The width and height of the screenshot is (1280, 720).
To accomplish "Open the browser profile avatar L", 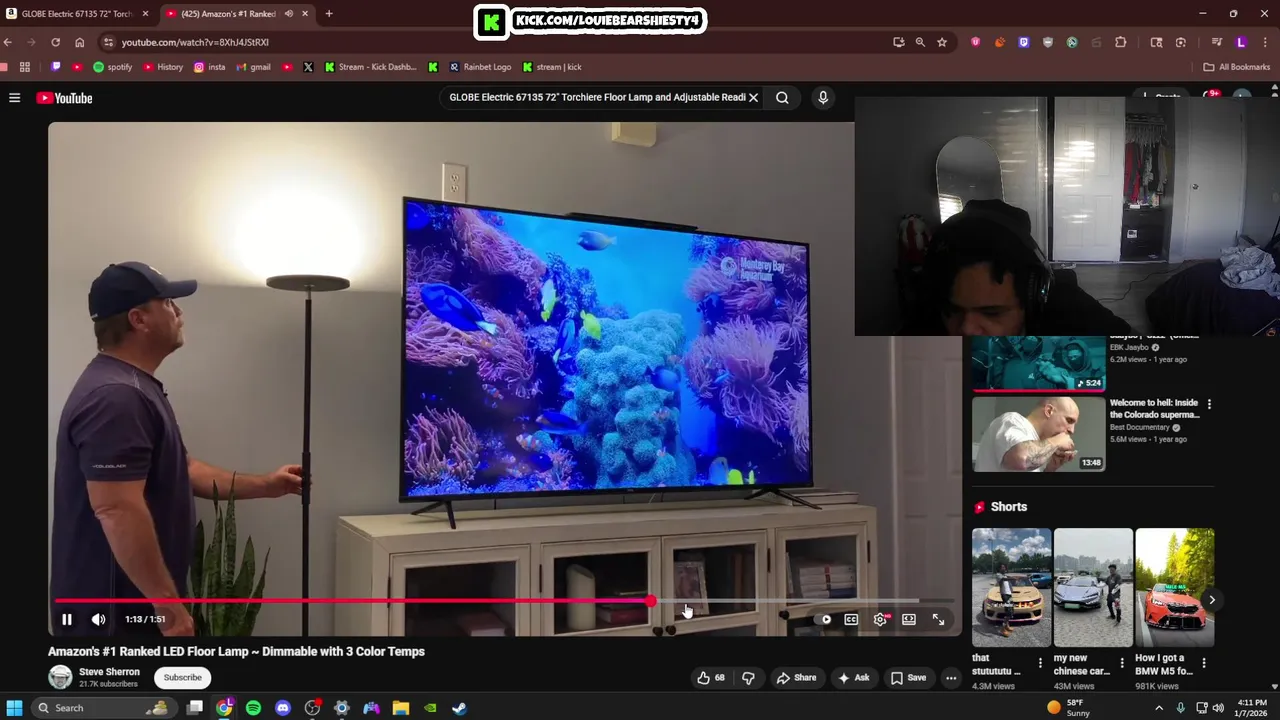I will point(1241,42).
